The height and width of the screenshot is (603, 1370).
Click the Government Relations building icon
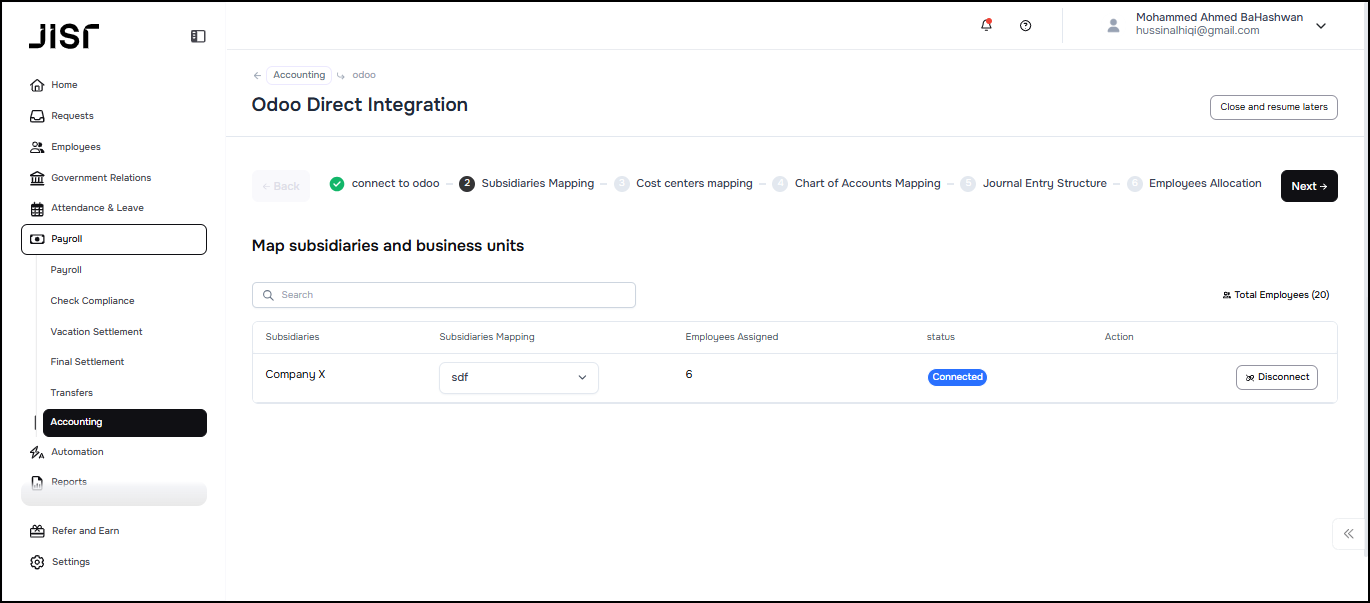pos(37,178)
